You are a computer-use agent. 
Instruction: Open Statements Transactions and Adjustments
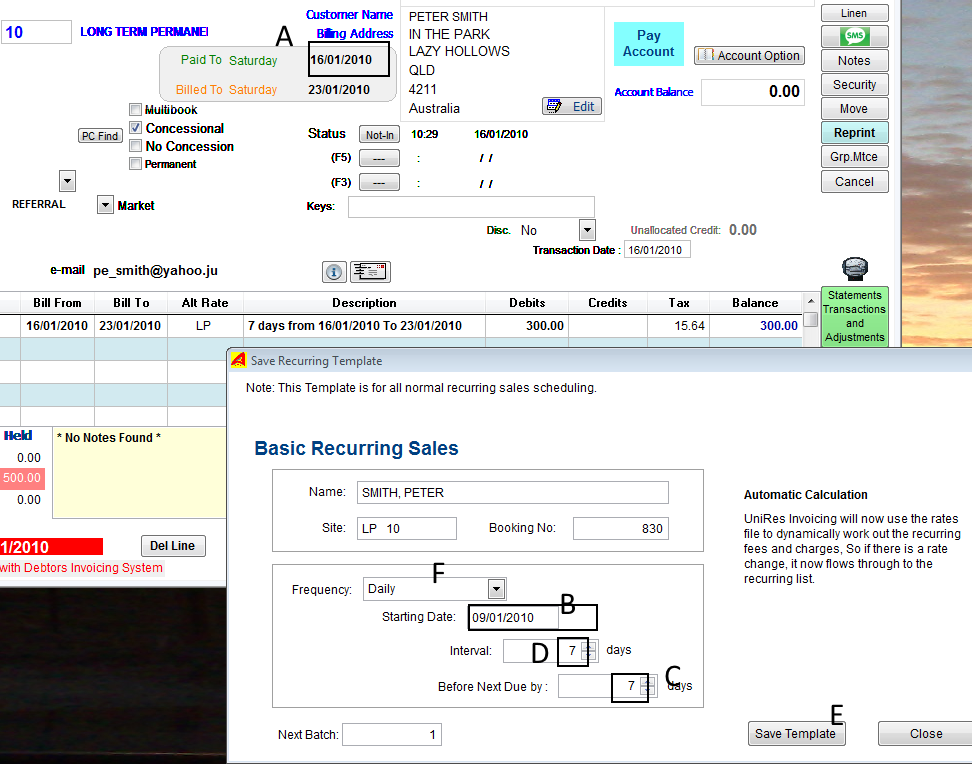855,316
